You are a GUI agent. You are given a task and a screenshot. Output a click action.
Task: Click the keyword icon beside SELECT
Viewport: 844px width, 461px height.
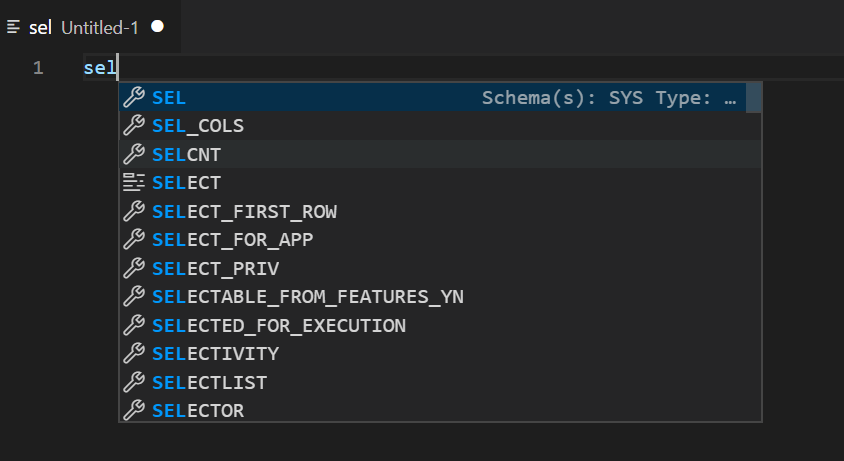[x=133, y=183]
